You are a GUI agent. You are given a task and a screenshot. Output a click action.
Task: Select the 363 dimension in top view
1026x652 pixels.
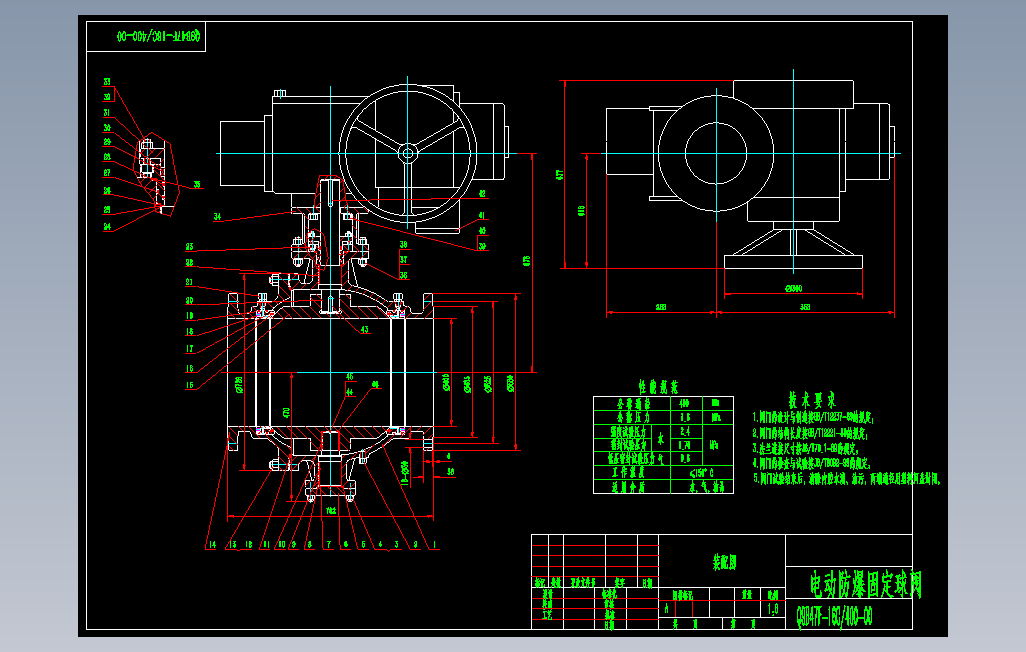(805, 307)
